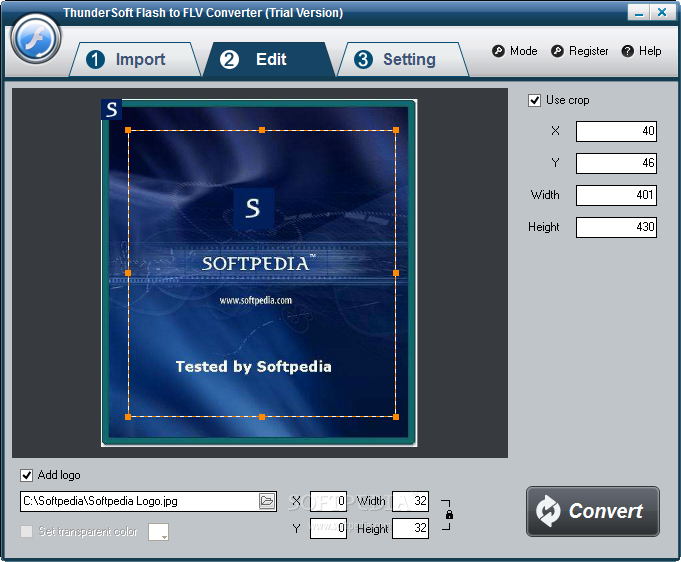Image resolution: width=681 pixels, height=562 pixels.
Task: Click the crop Y value field
Action: point(616,163)
